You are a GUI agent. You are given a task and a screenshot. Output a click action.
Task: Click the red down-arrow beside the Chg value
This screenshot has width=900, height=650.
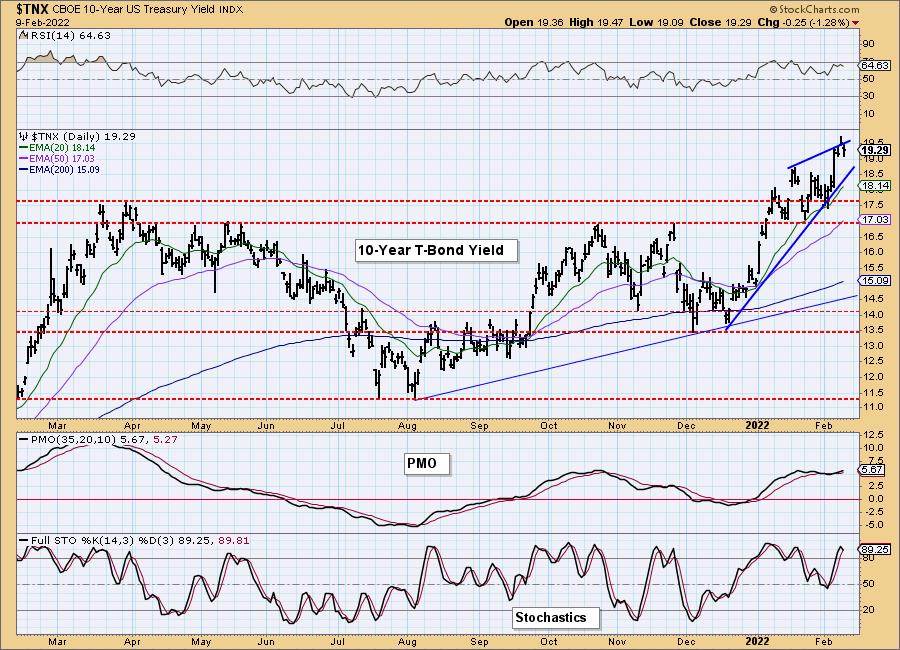[x=856, y=23]
